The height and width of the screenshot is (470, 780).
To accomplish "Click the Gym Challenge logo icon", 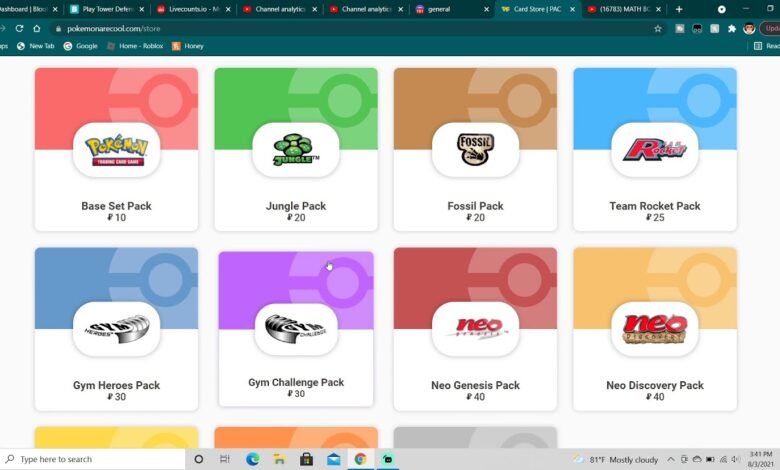I will pyautogui.click(x=296, y=329).
